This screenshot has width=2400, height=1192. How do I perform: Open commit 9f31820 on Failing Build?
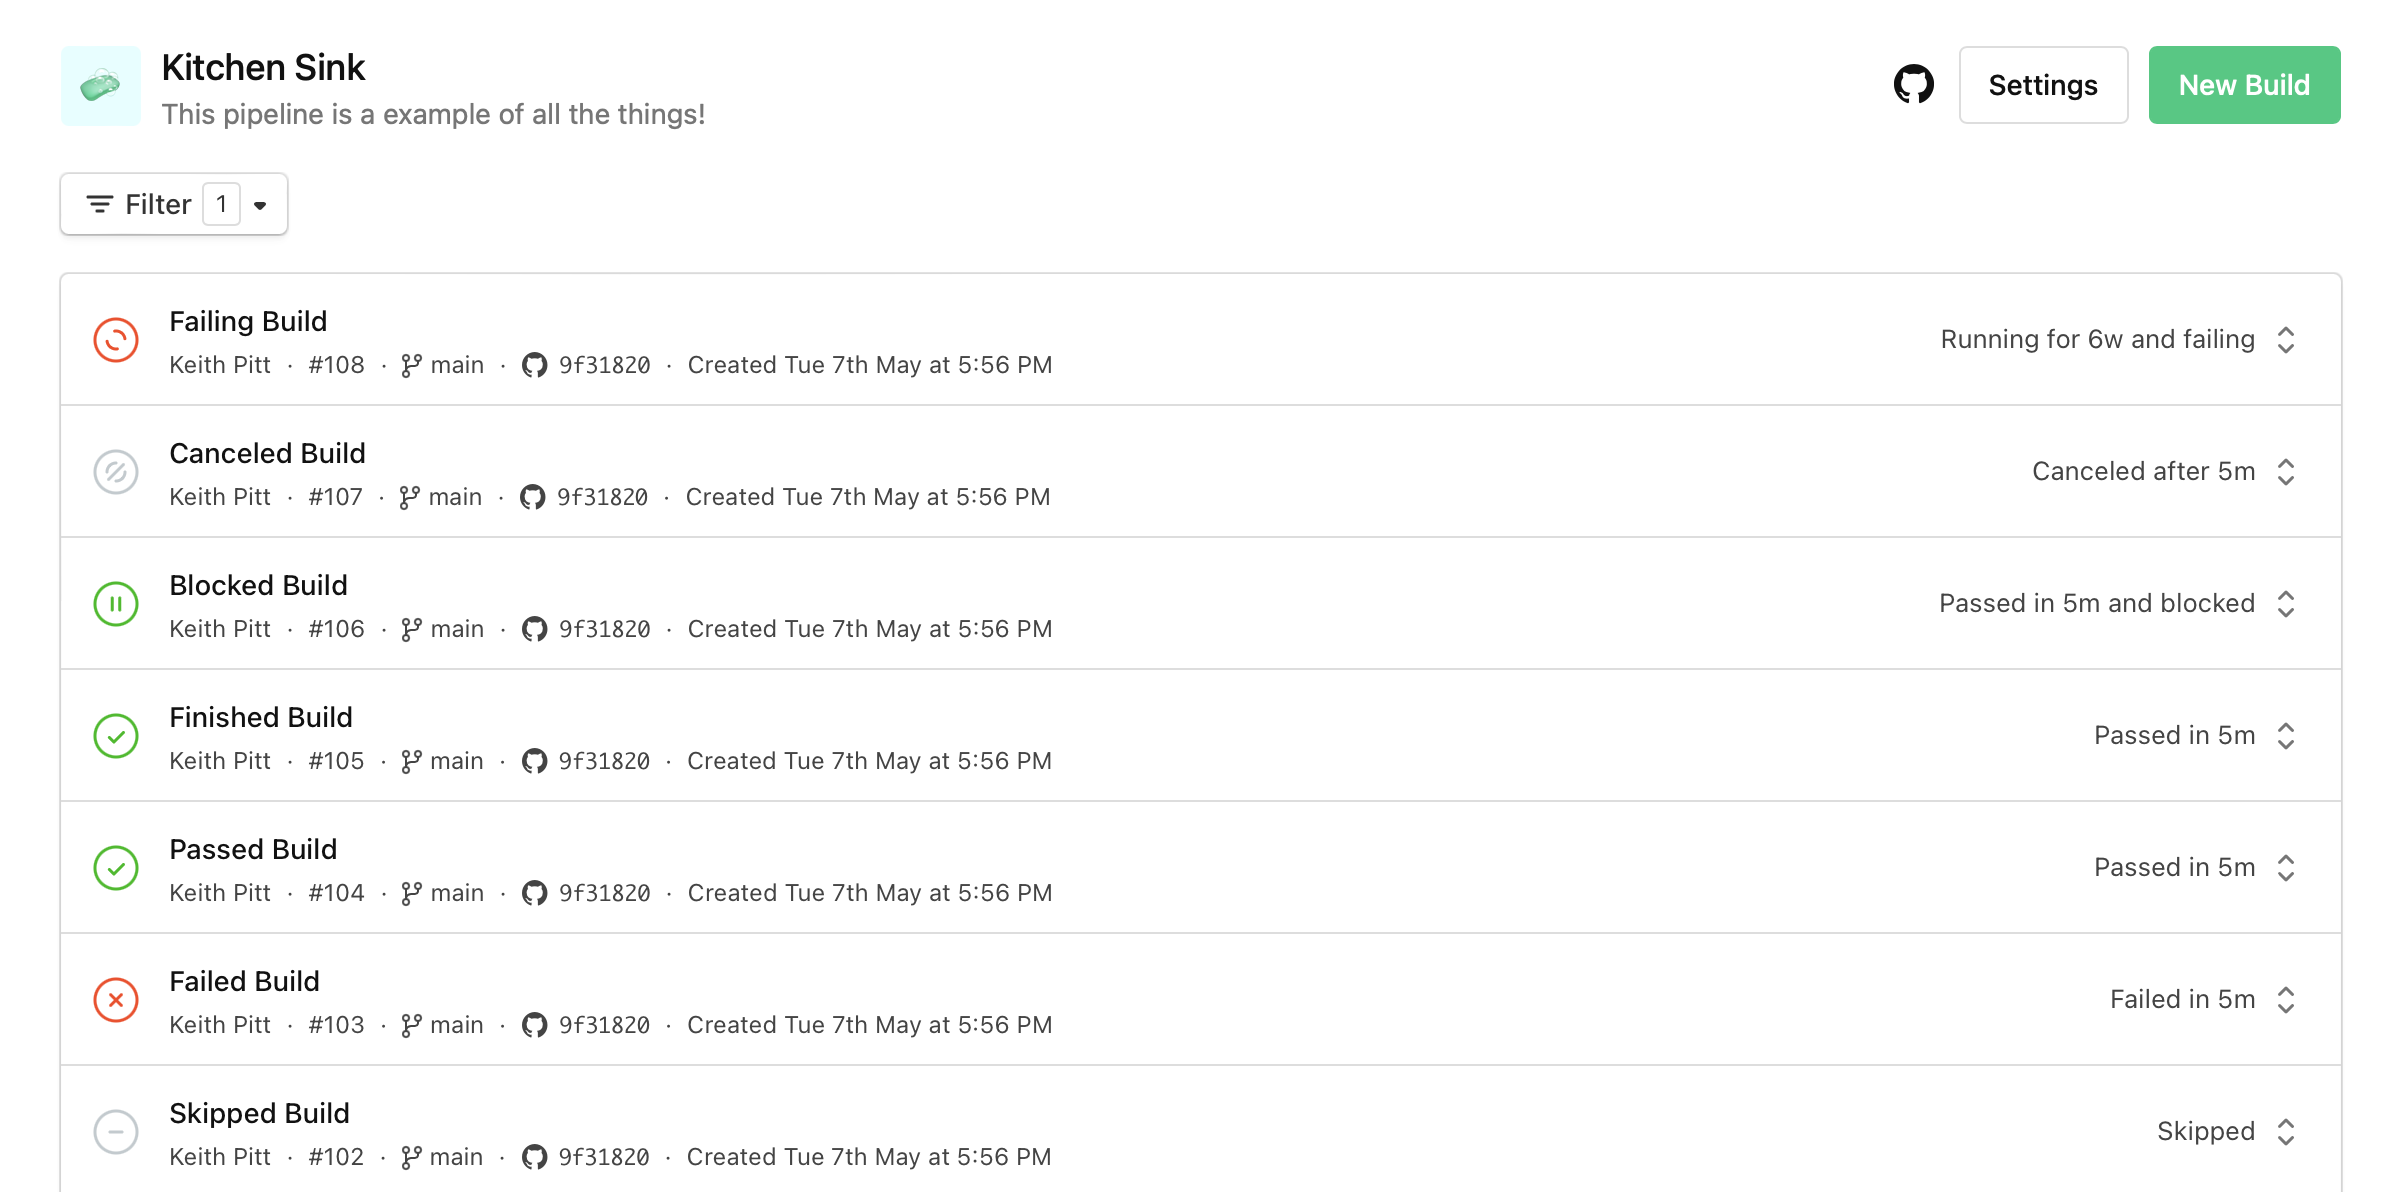604,366
